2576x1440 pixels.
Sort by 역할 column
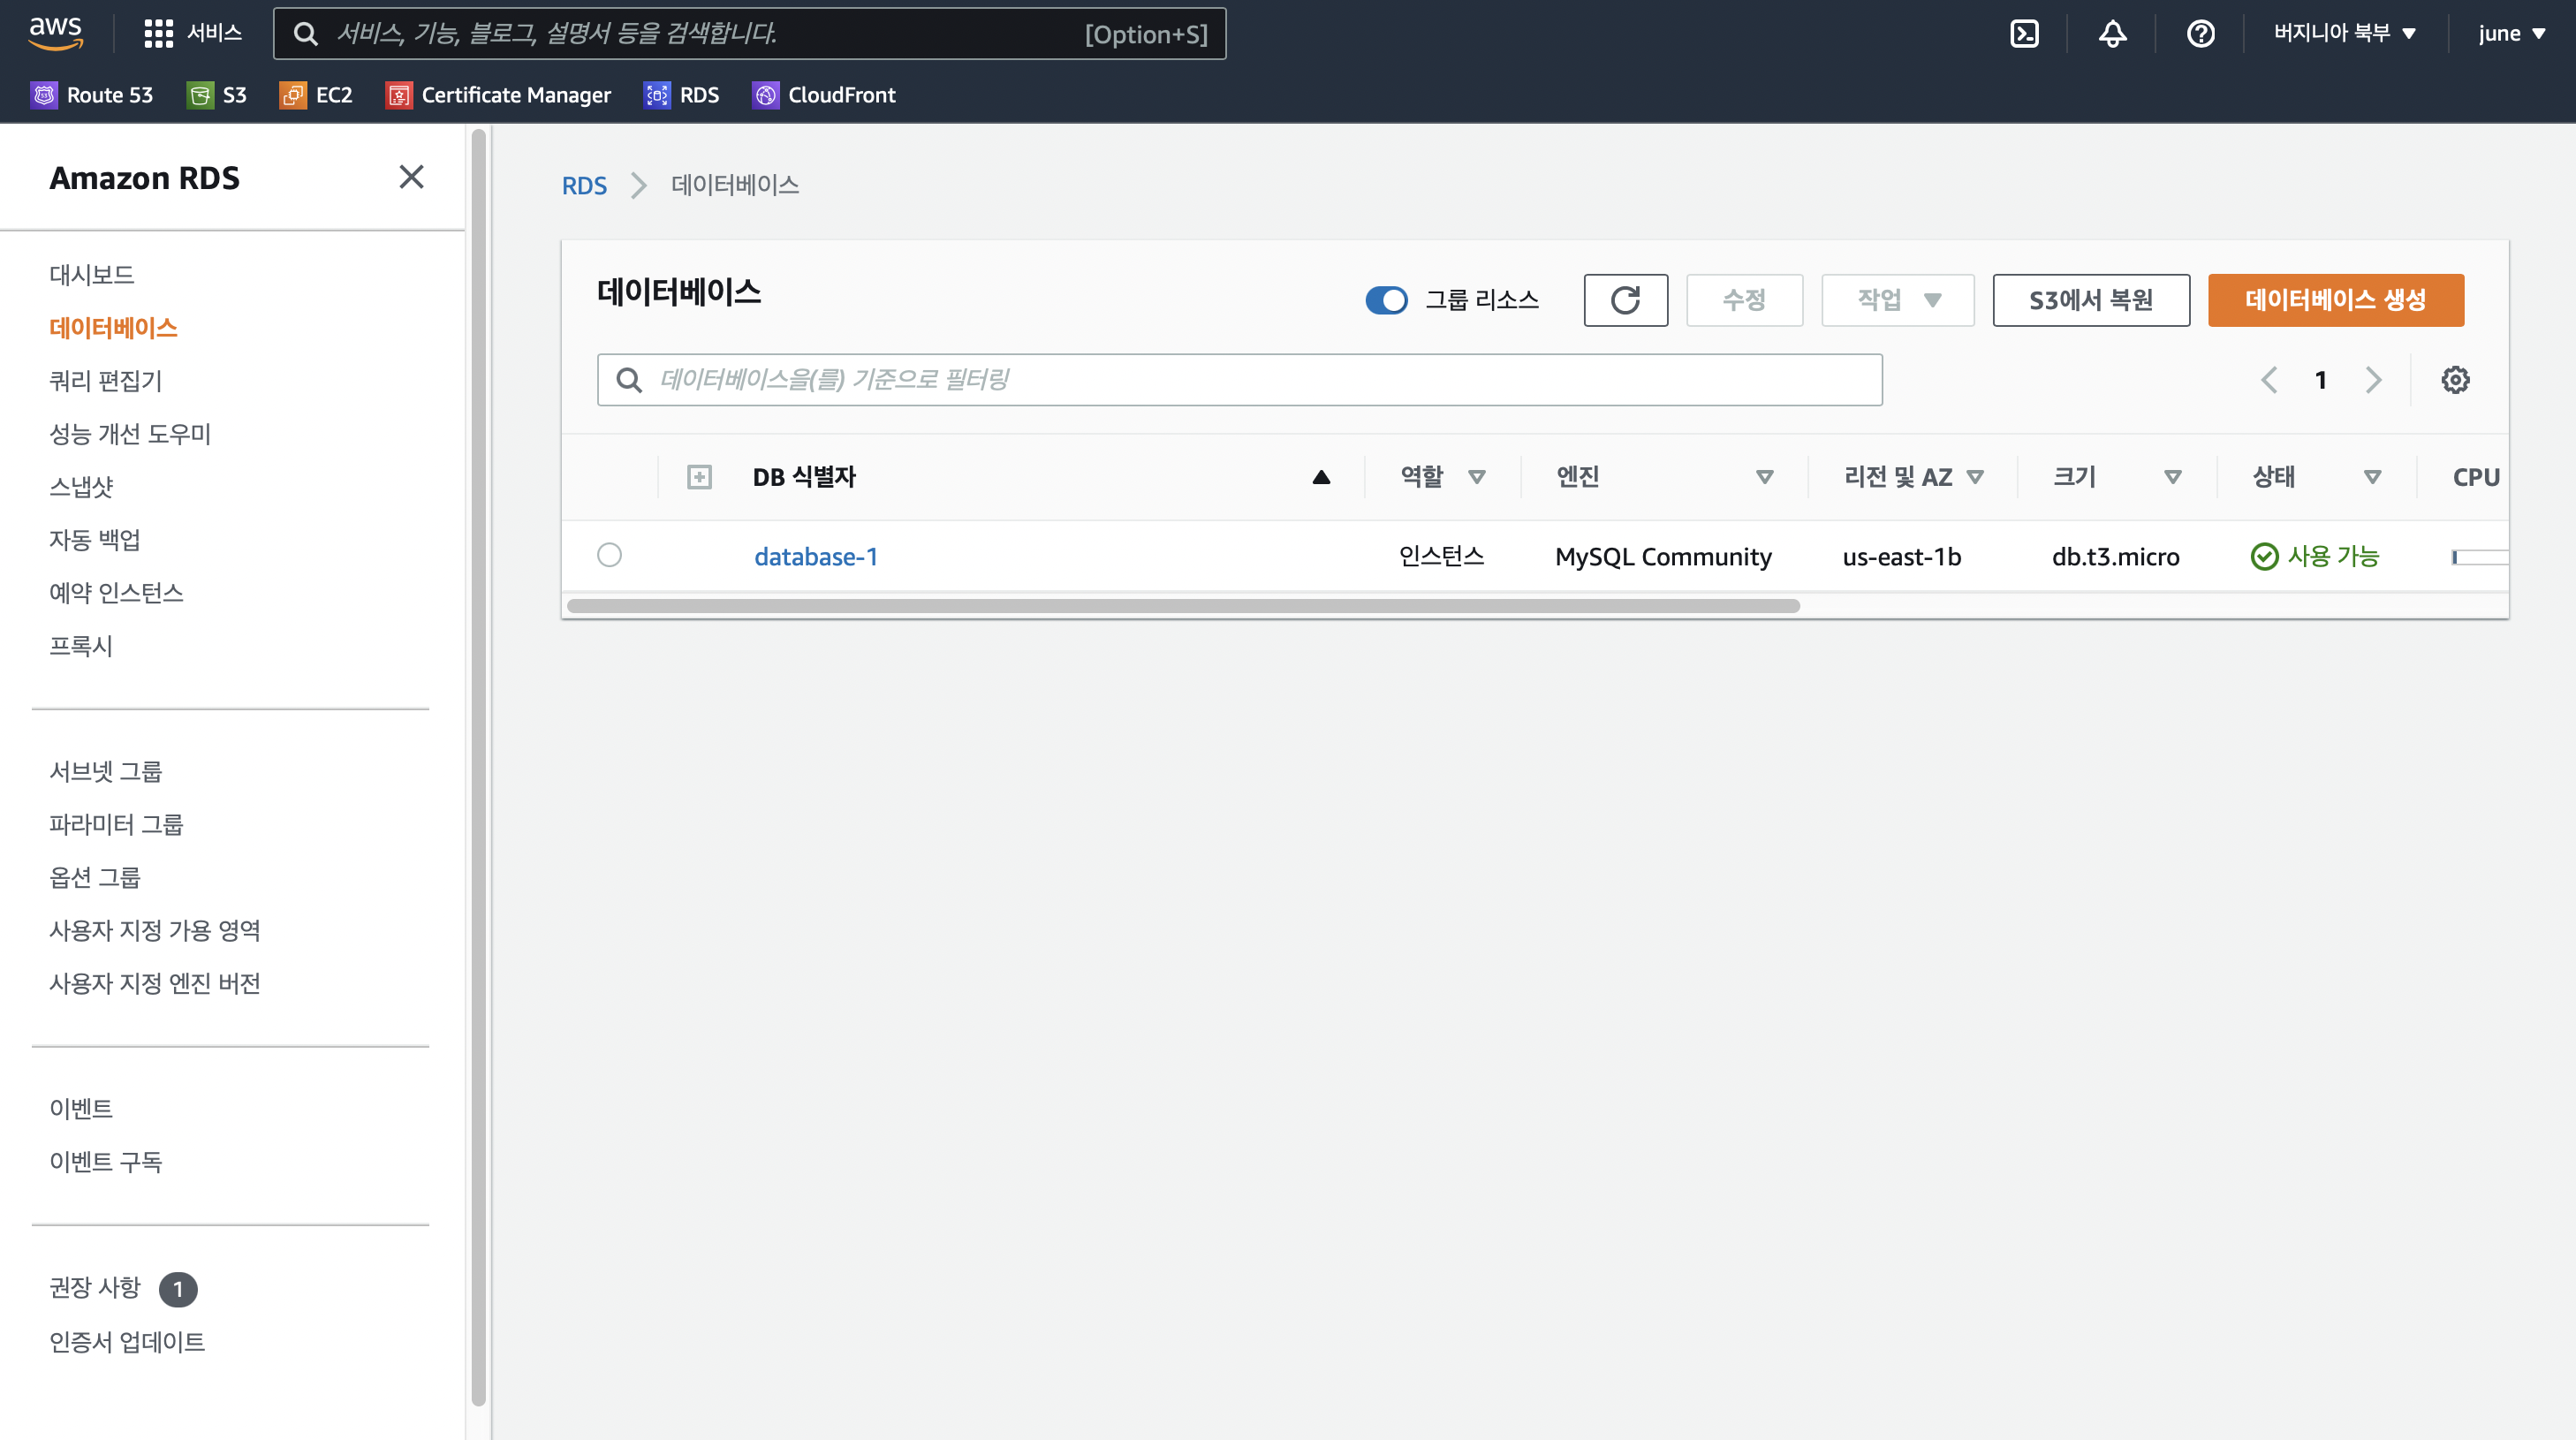(x=1476, y=477)
